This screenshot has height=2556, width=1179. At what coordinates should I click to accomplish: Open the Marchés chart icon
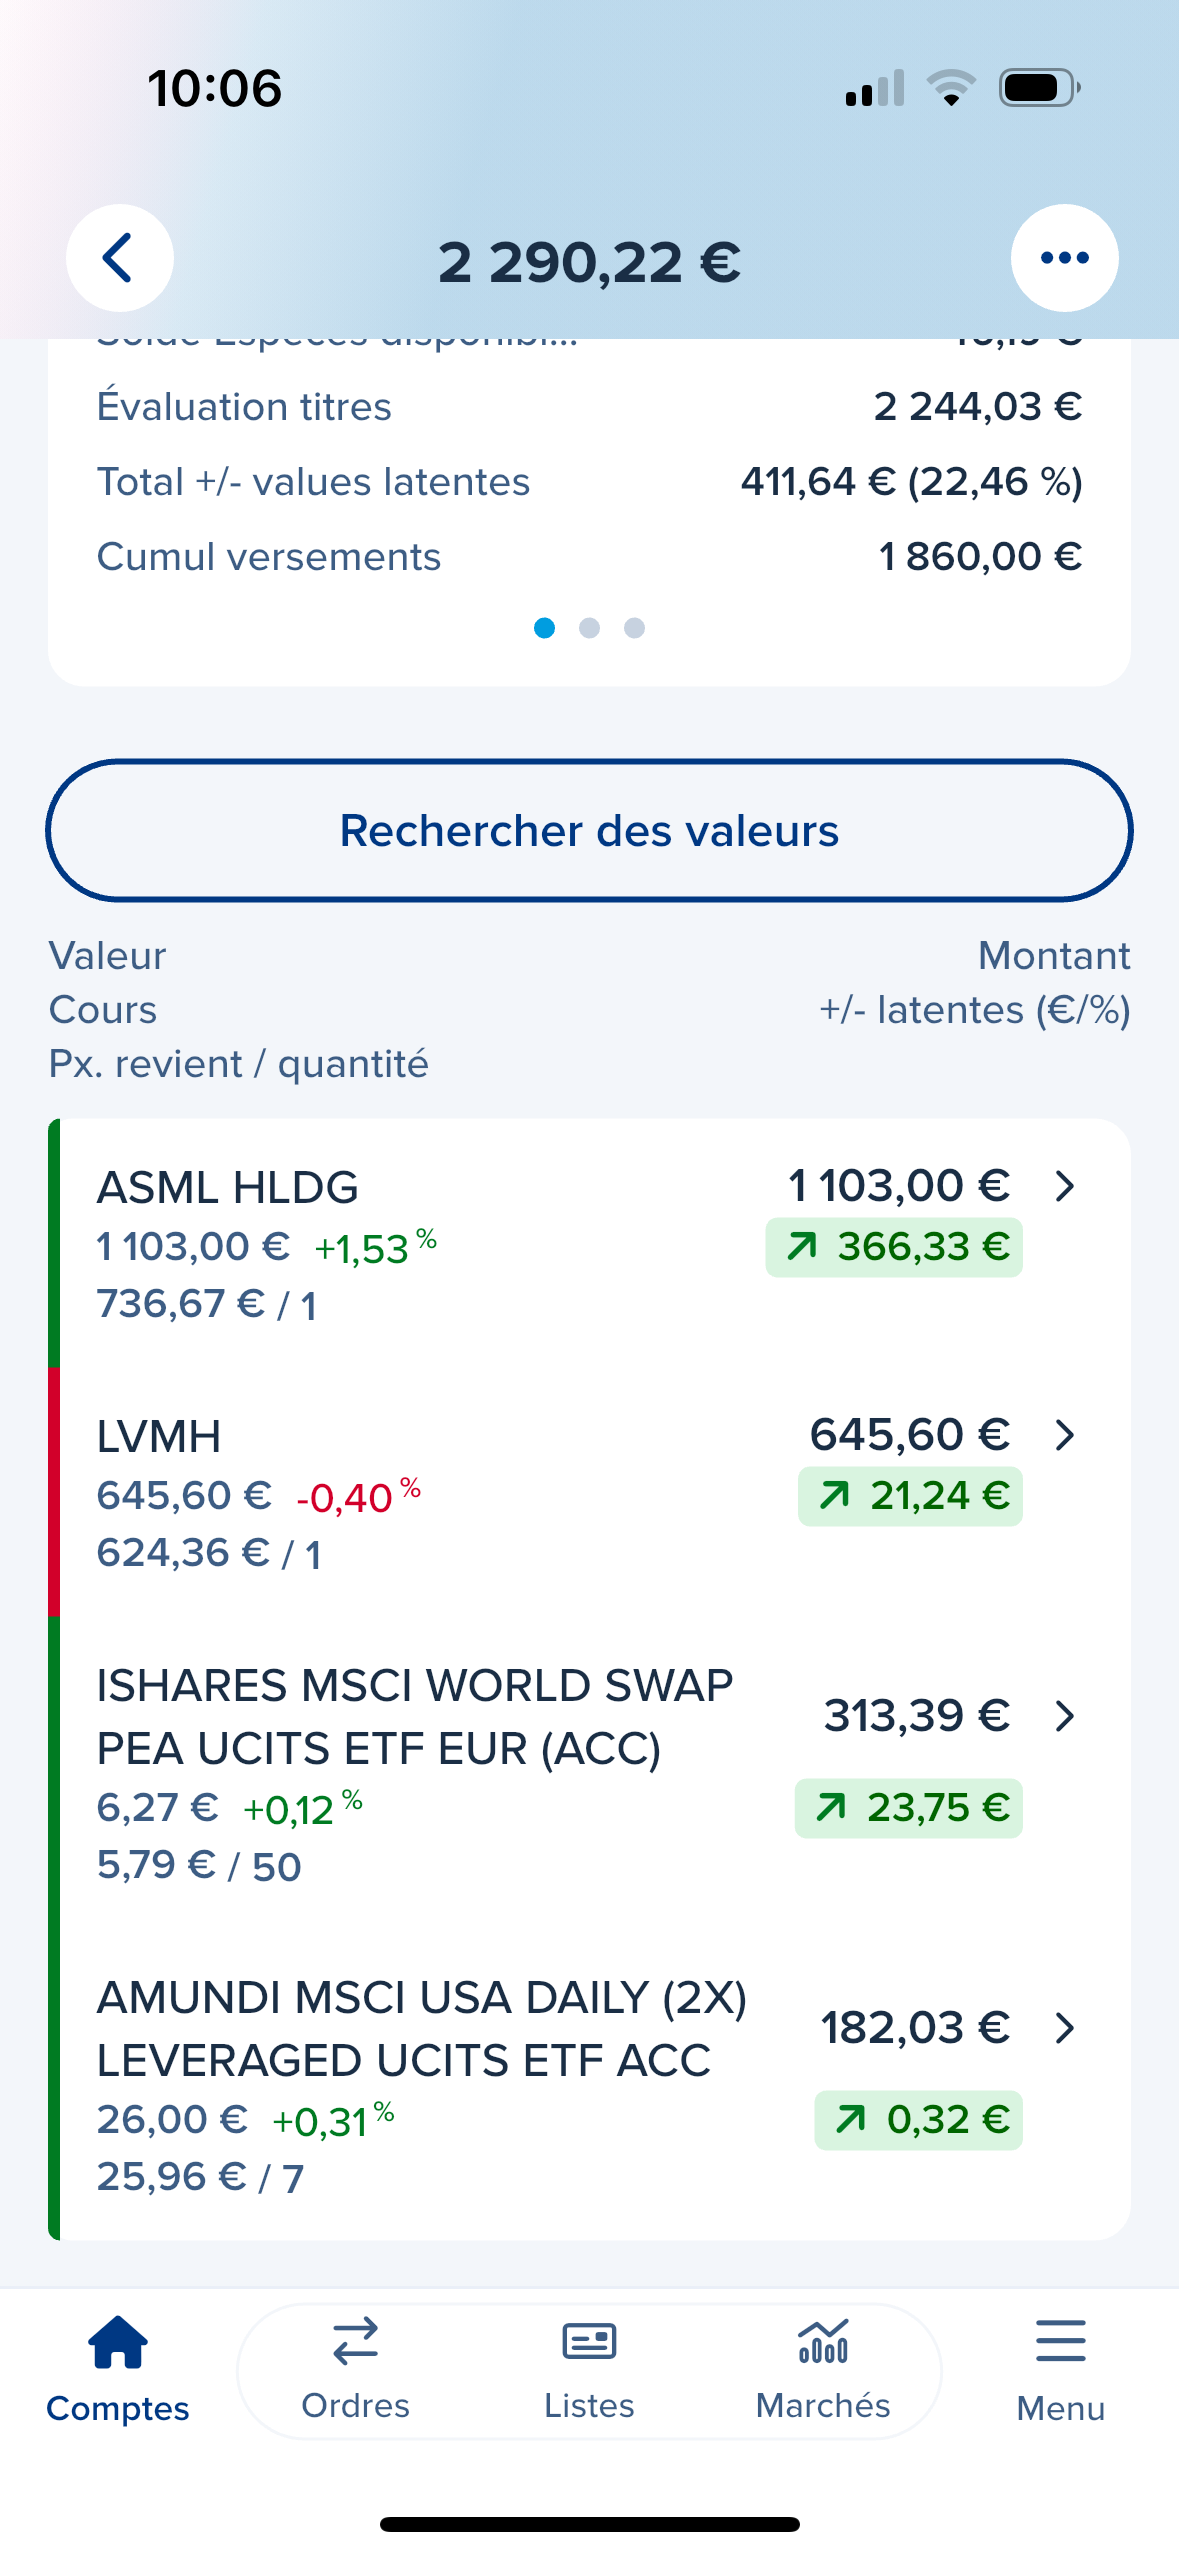(823, 2342)
